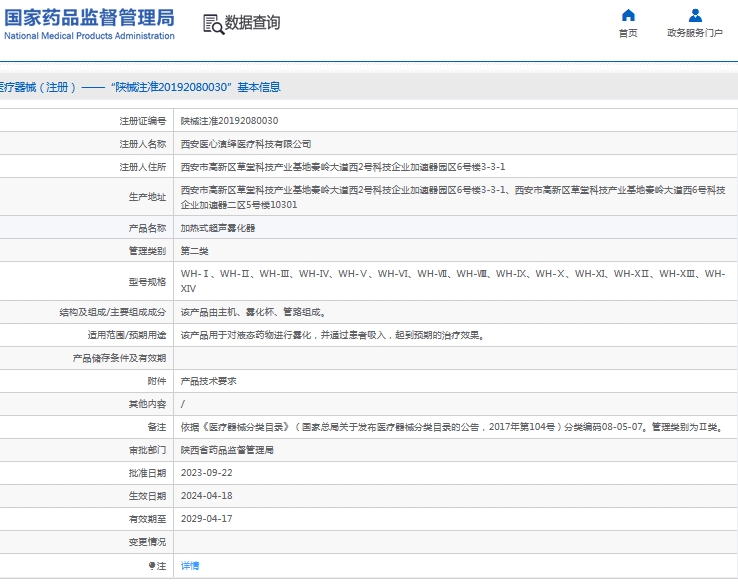This screenshot has height=586, width=738.
Task: Click the 政务服务门户 label
Action: tap(695, 33)
